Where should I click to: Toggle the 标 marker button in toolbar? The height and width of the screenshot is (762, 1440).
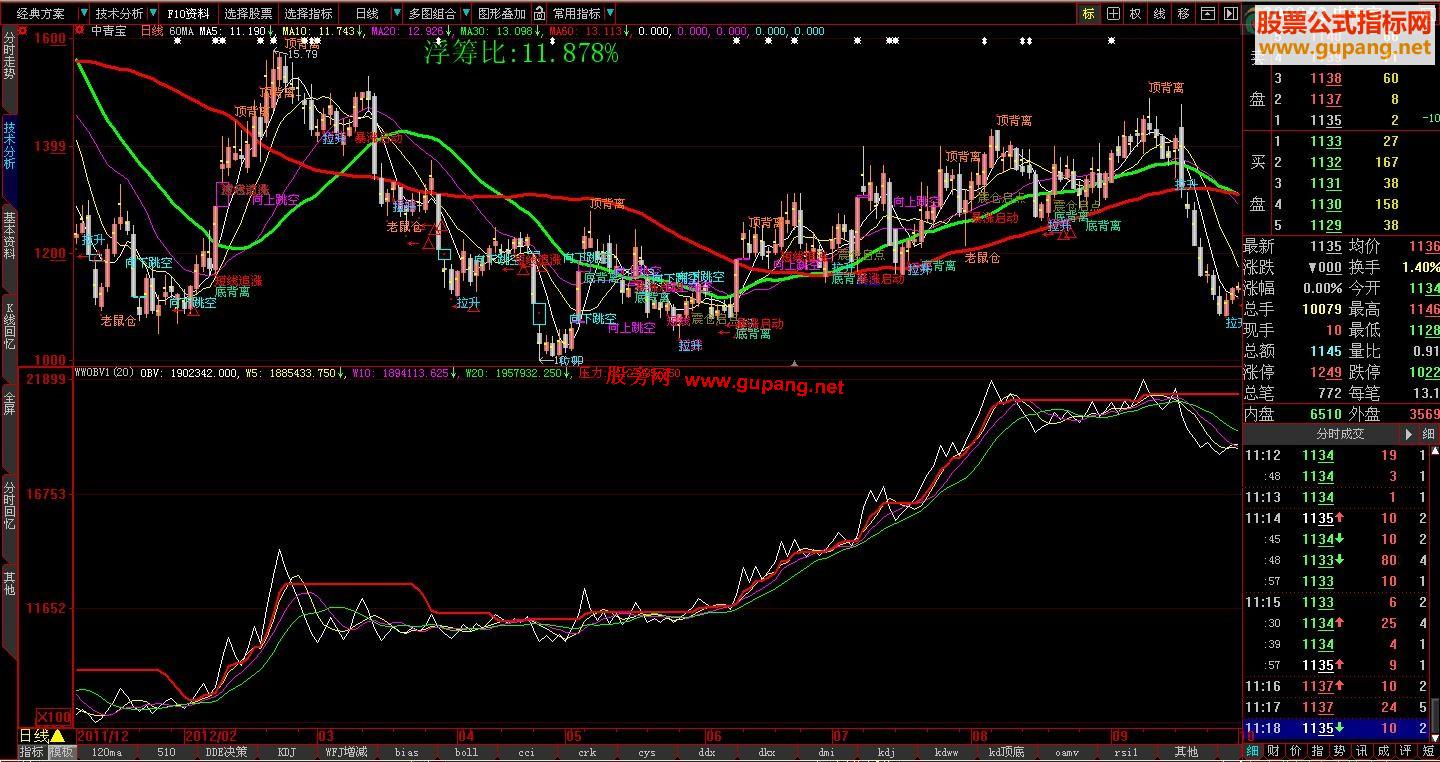[x=1088, y=14]
